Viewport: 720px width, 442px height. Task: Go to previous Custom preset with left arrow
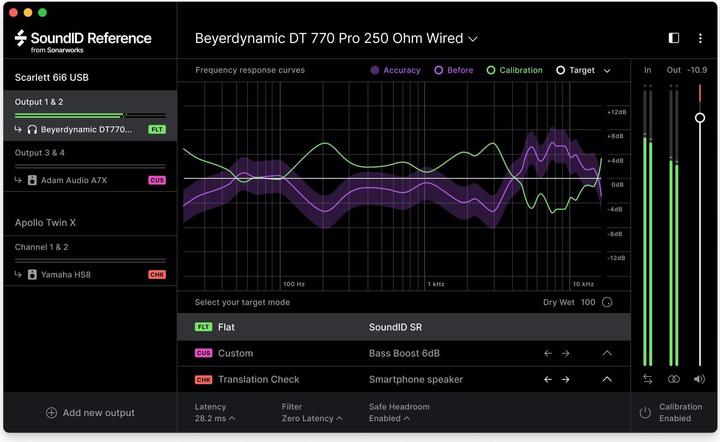(x=548, y=353)
